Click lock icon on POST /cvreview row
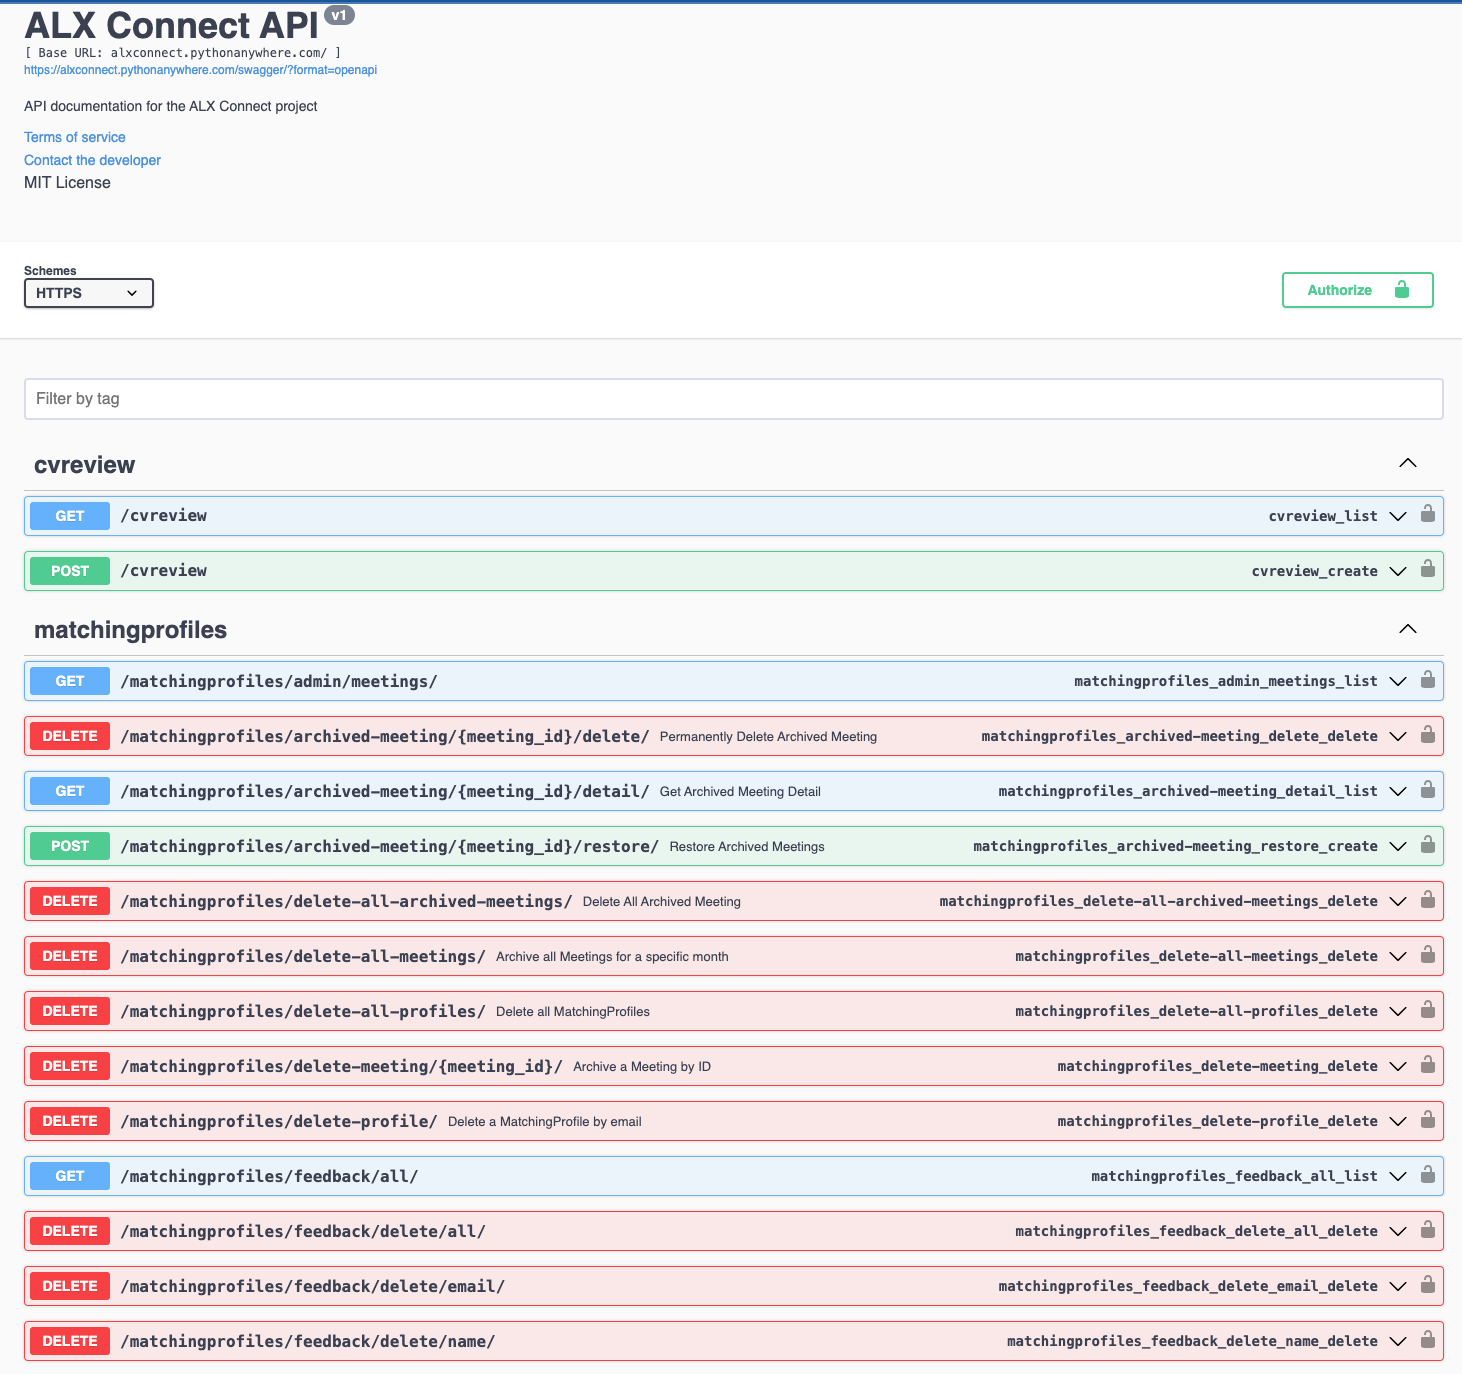The width and height of the screenshot is (1462, 1374). click(x=1428, y=569)
